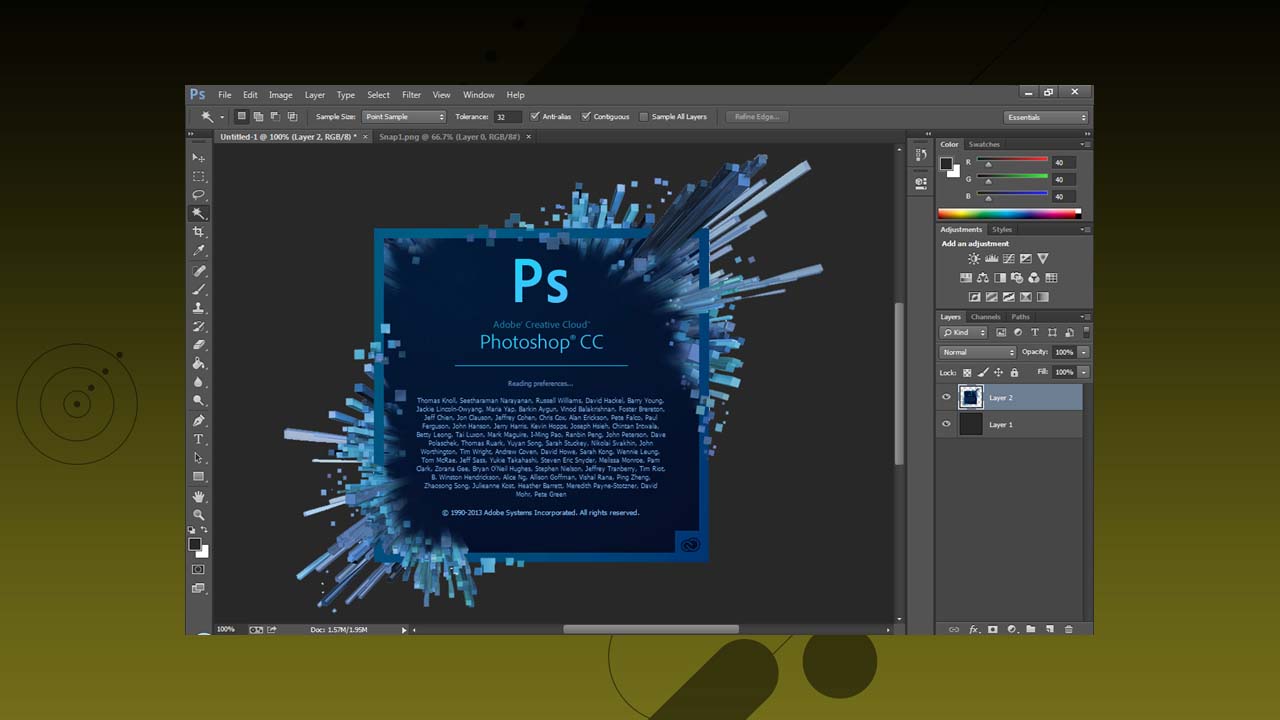The height and width of the screenshot is (720, 1280).
Task: Toggle Quick Mask mode icon
Action: (198, 570)
